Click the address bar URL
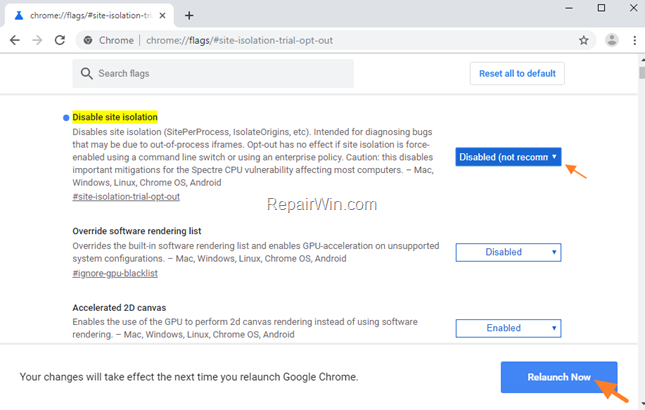This screenshot has height=410, width=645. point(239,40)
